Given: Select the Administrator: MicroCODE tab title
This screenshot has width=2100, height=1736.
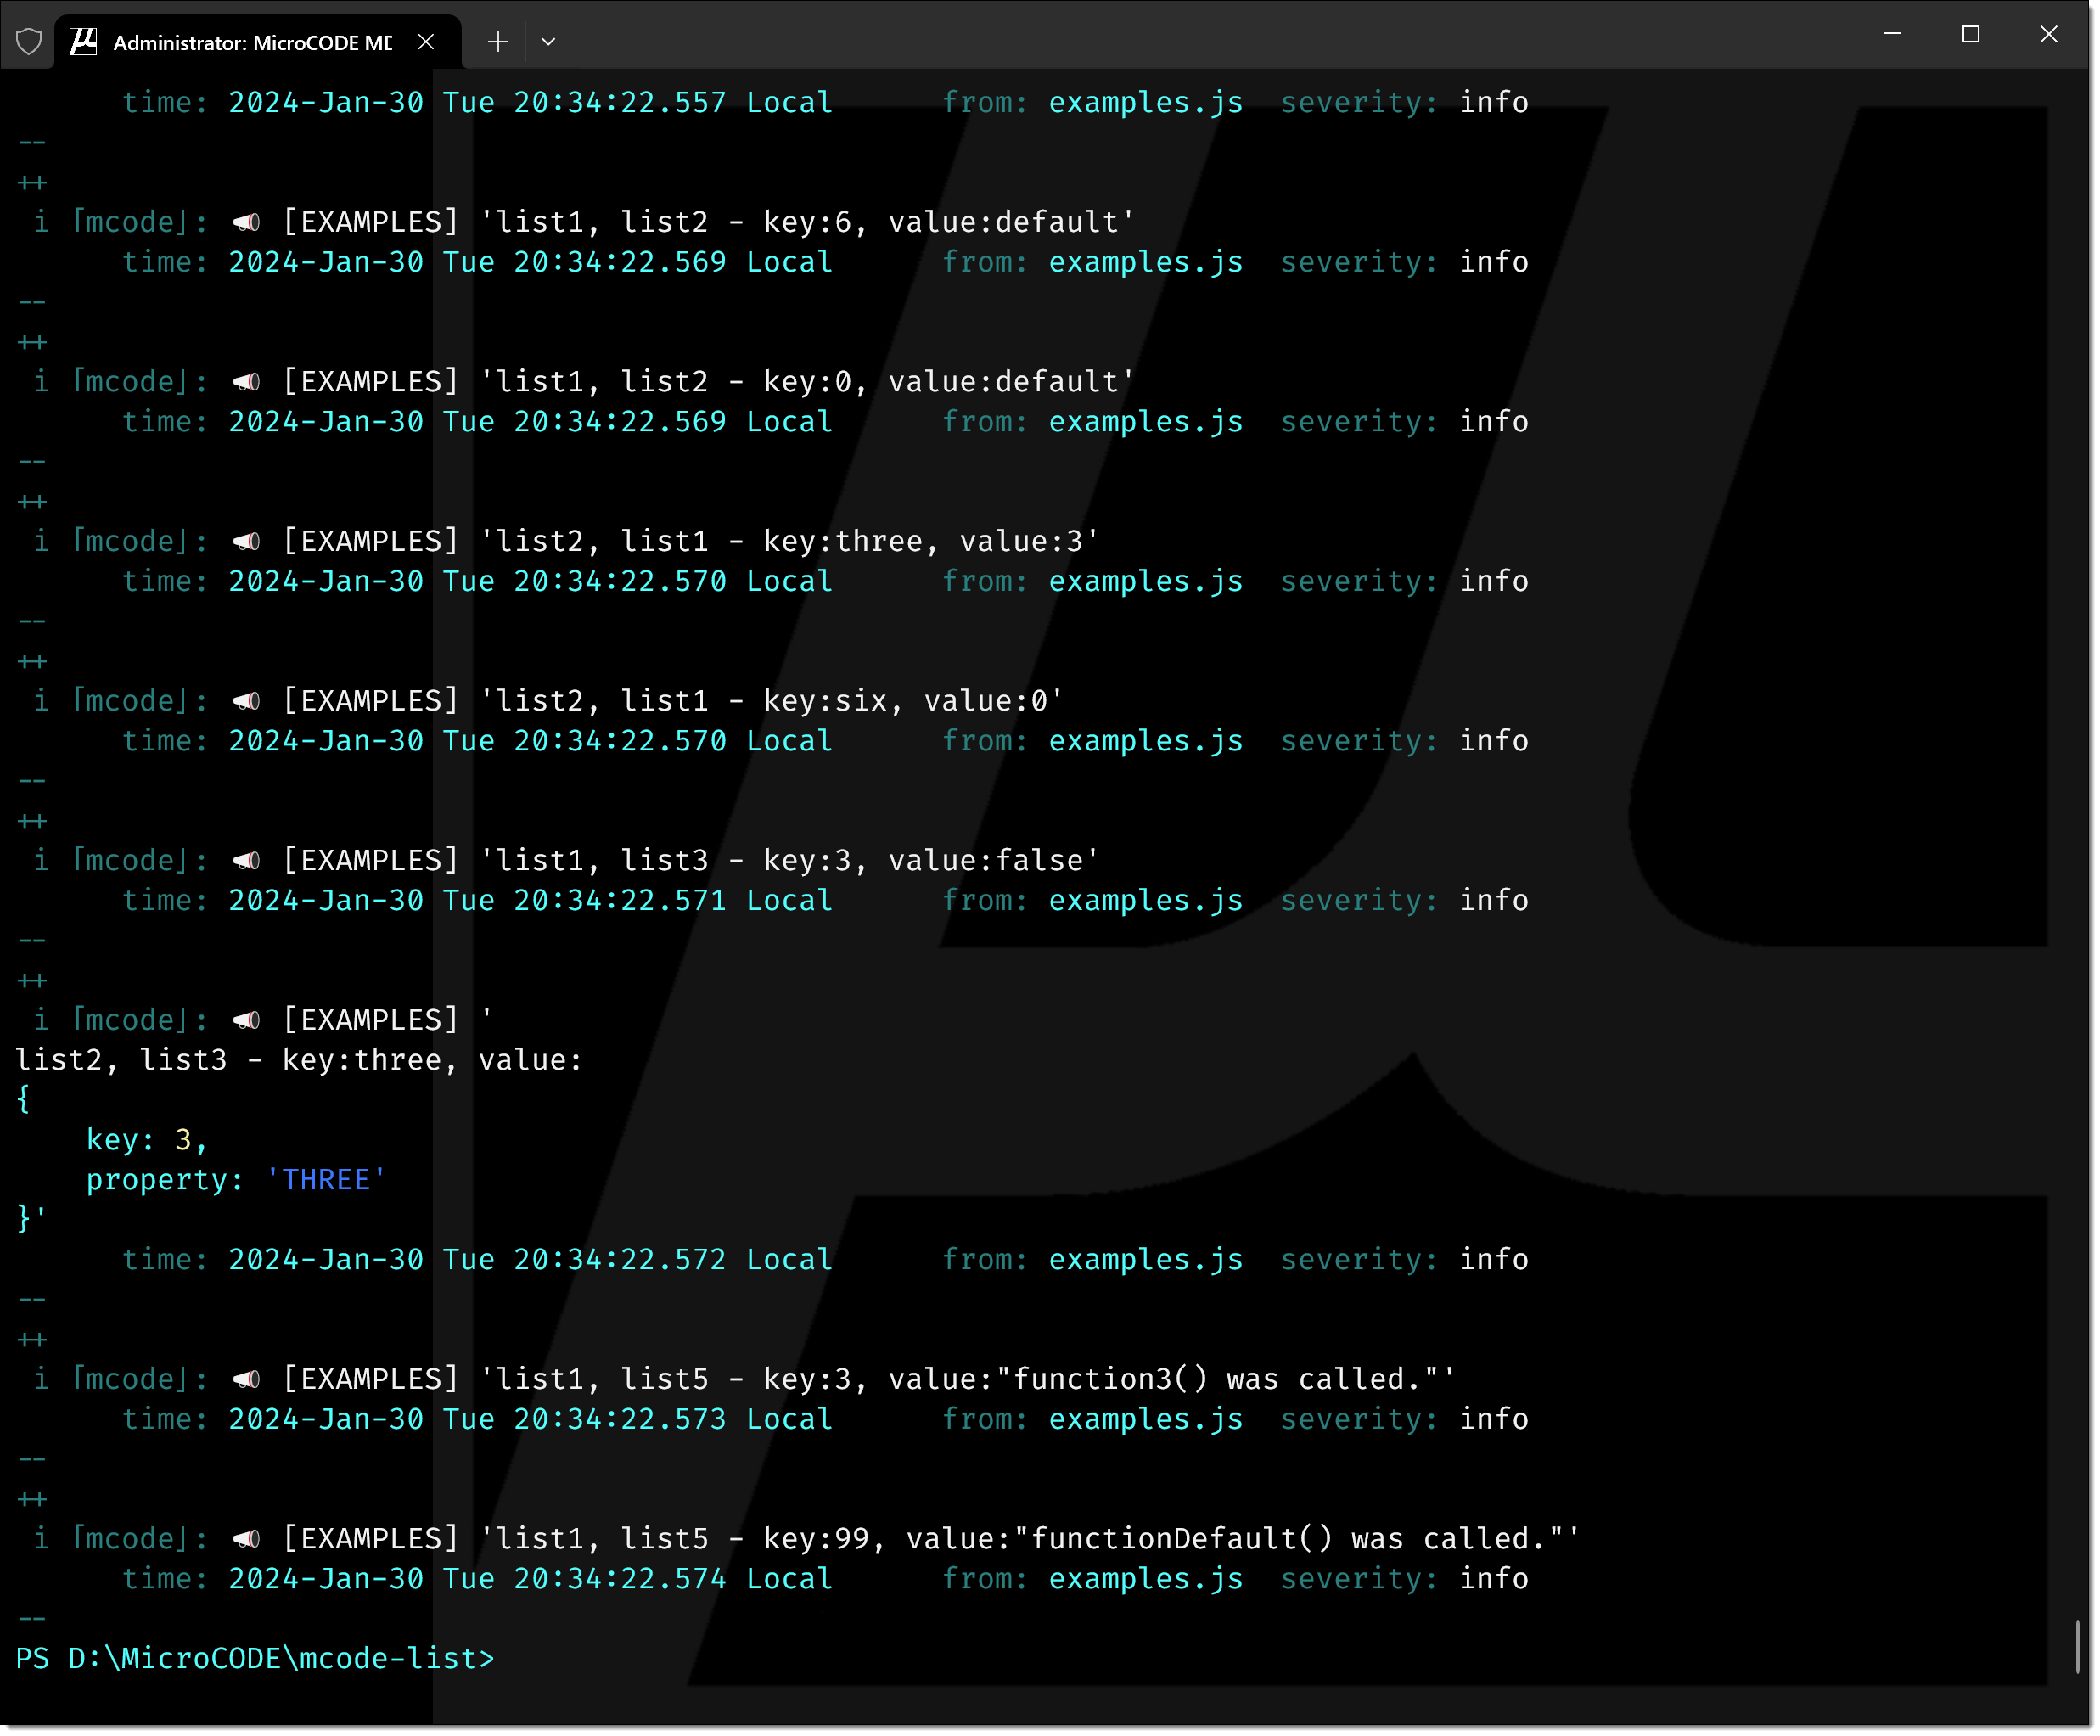Looking at the screenshot, I should click(x=252, y=42).
